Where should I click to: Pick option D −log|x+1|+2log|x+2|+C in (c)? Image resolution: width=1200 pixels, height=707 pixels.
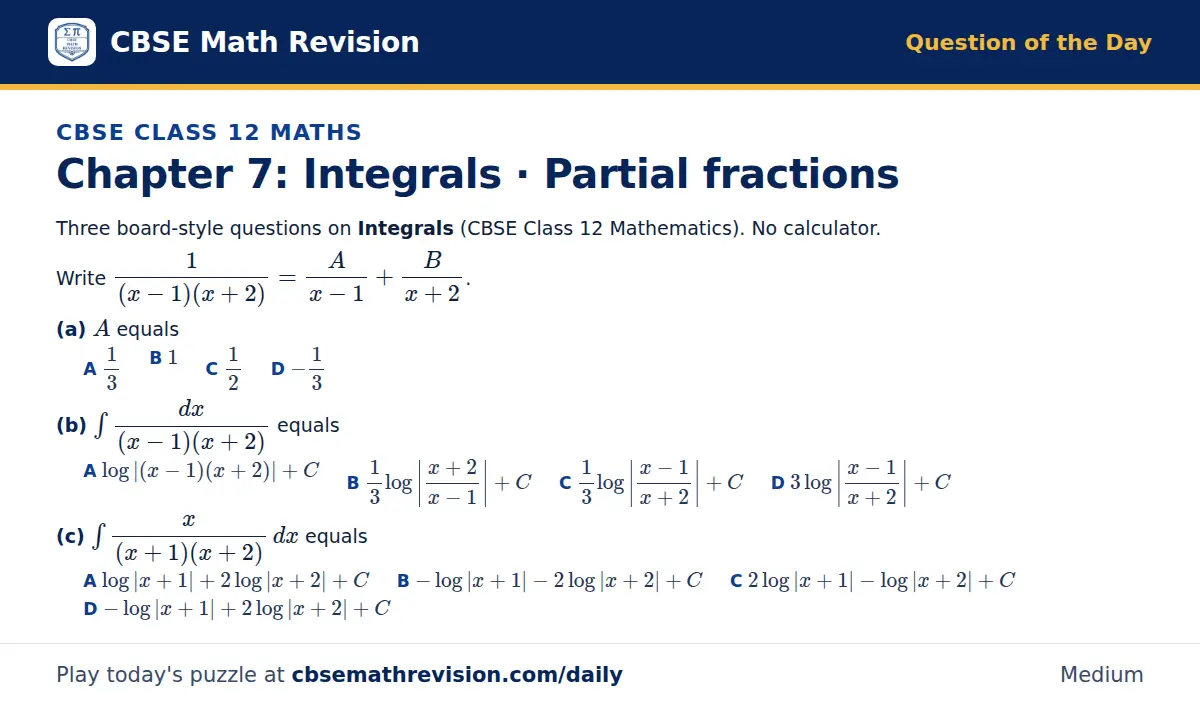[x=237, y=609]
